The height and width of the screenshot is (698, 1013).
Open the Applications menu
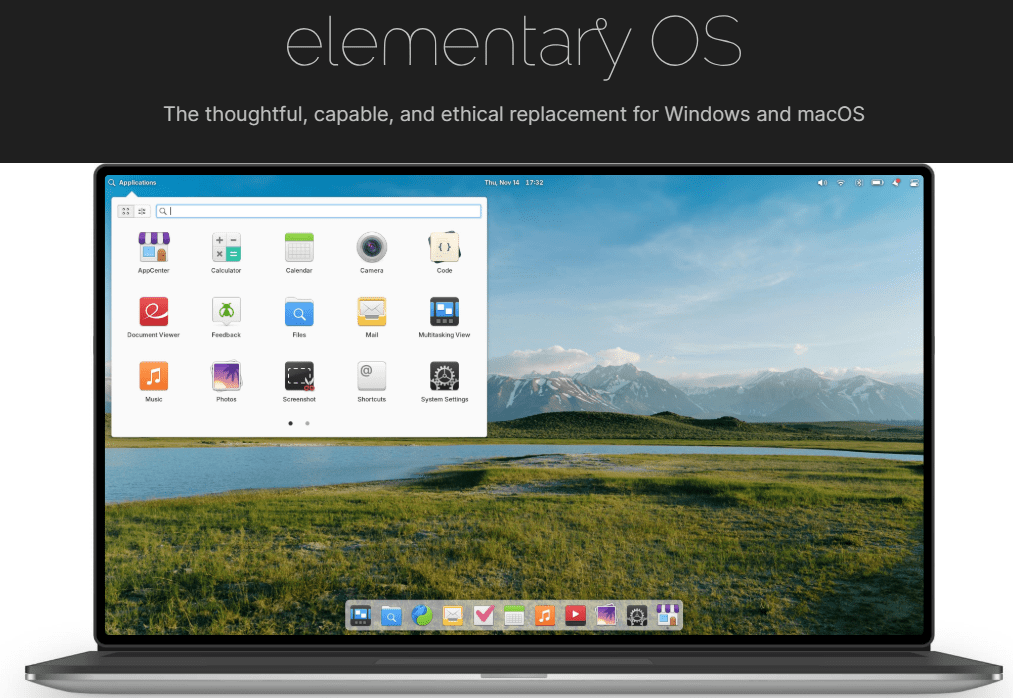[135, 182]
